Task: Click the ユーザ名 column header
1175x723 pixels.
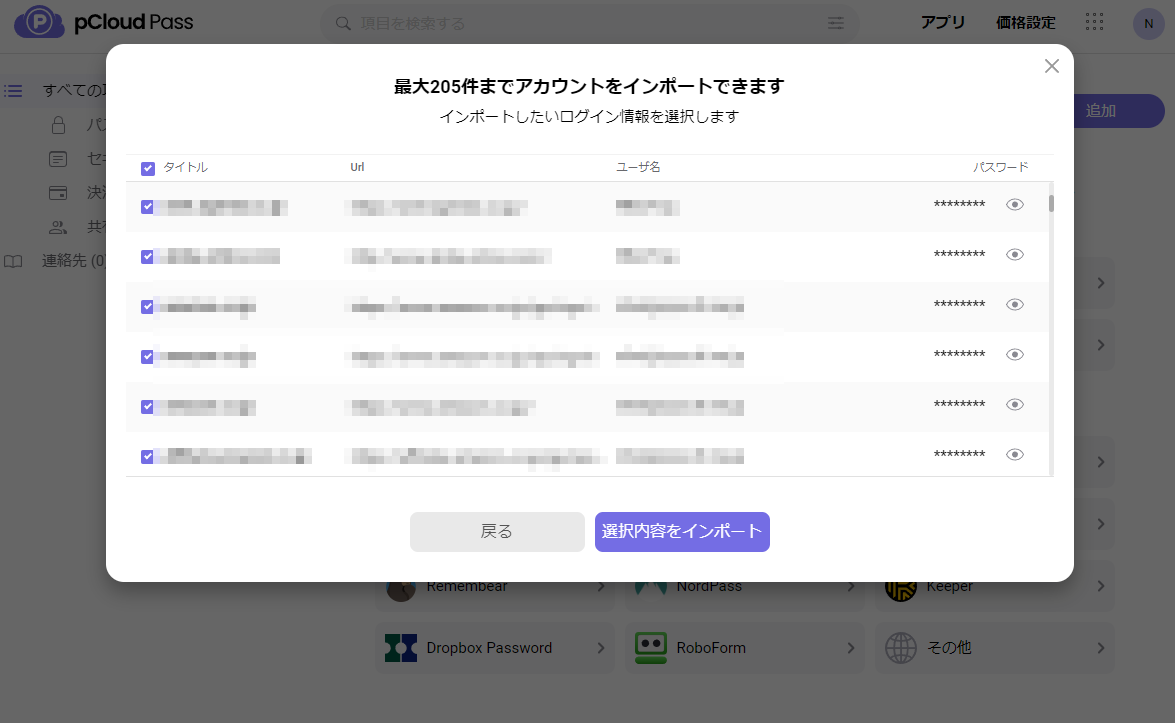Action: coord(638,167)
